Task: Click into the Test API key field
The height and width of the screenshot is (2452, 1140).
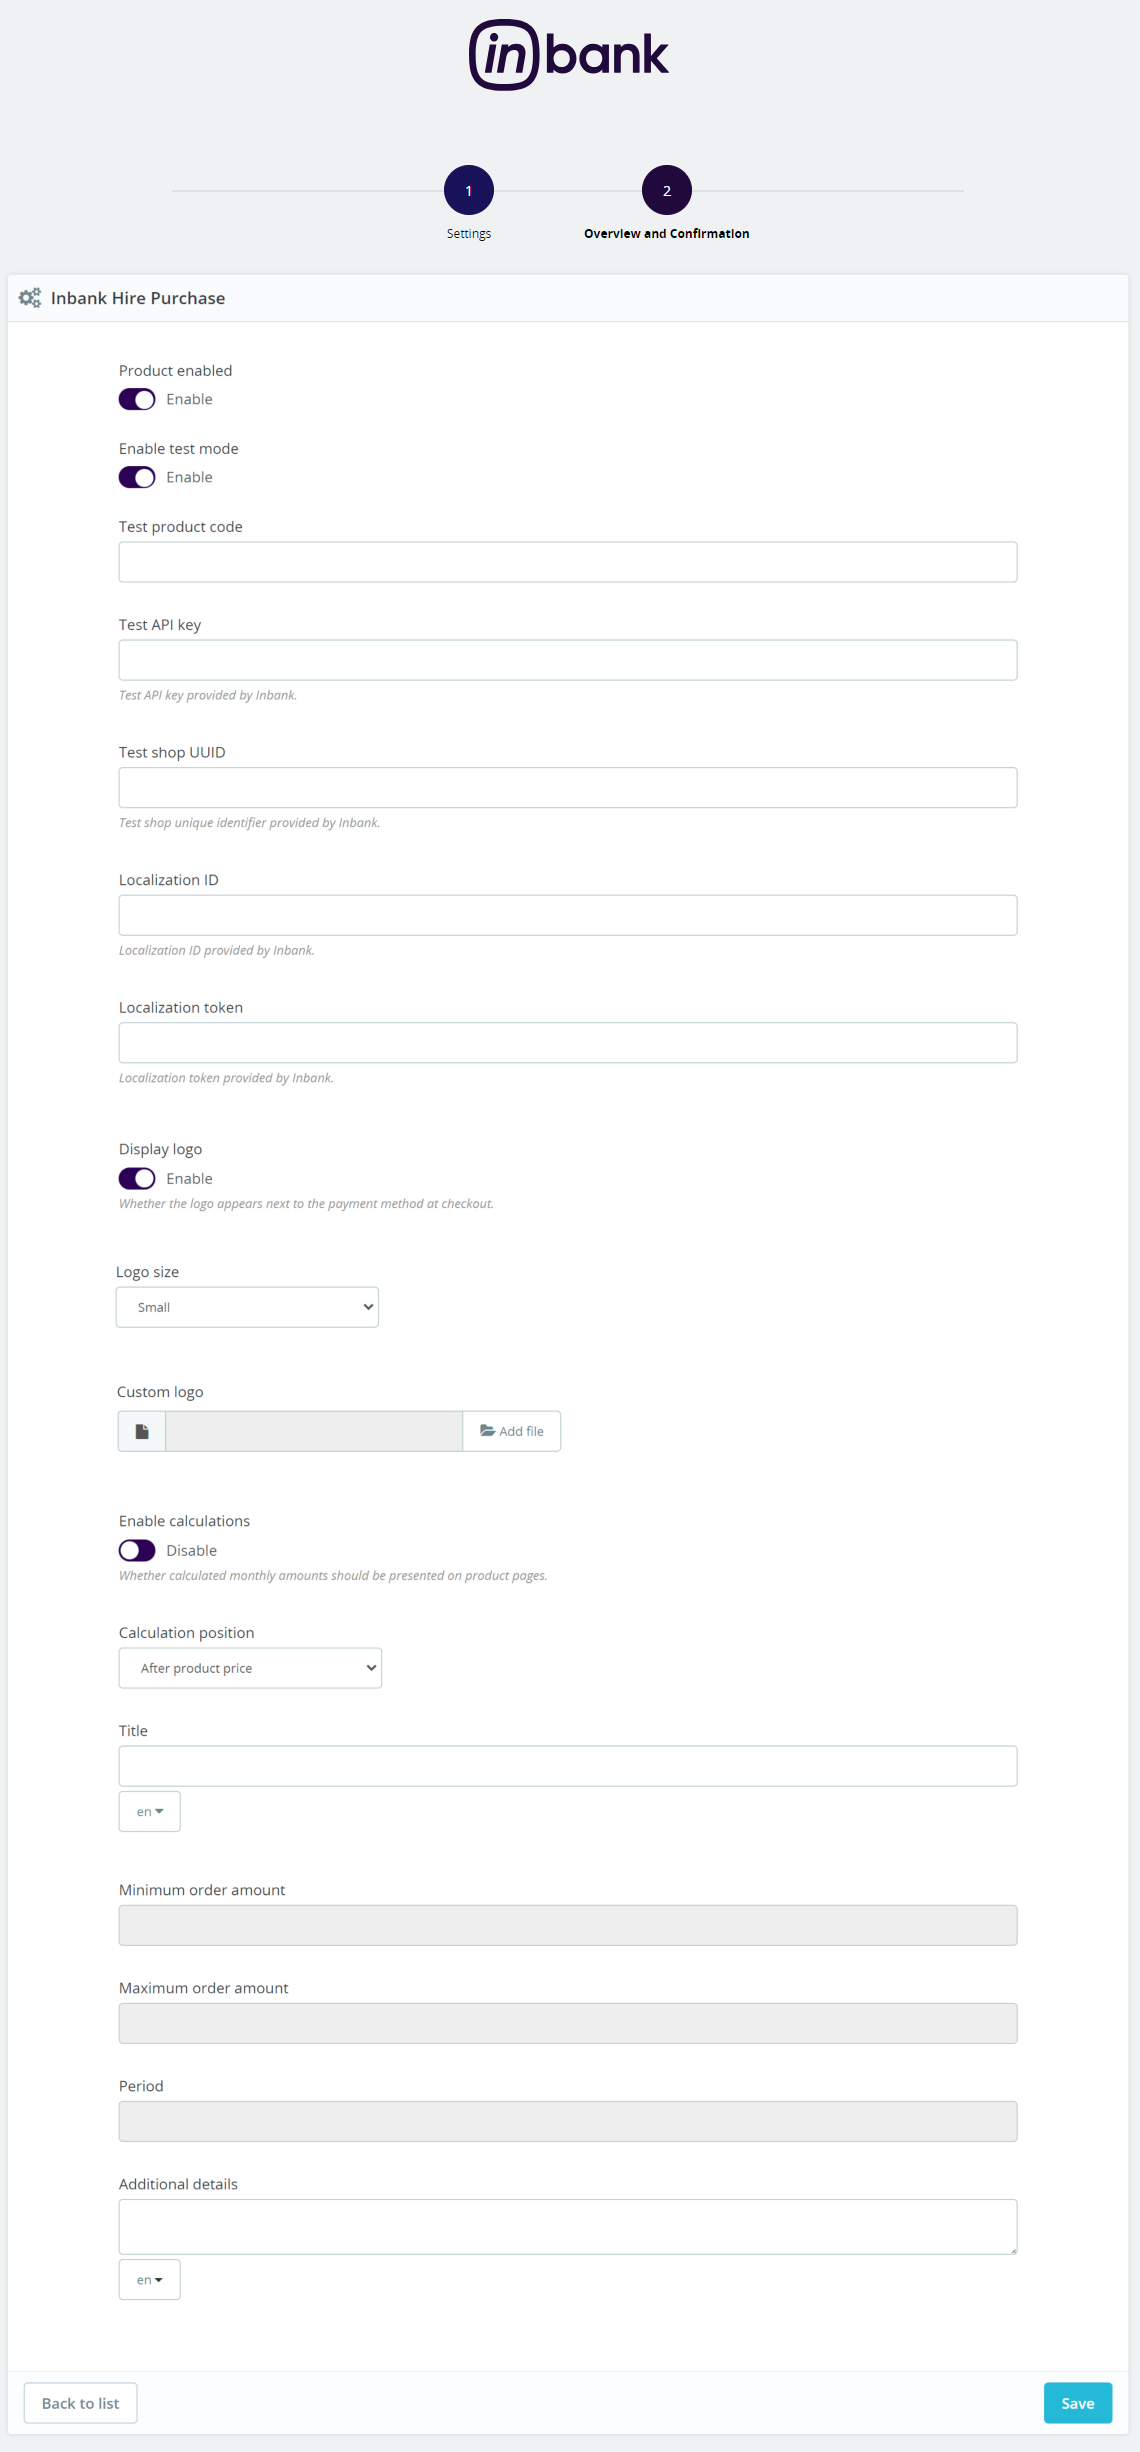Action: pos(567,660)
